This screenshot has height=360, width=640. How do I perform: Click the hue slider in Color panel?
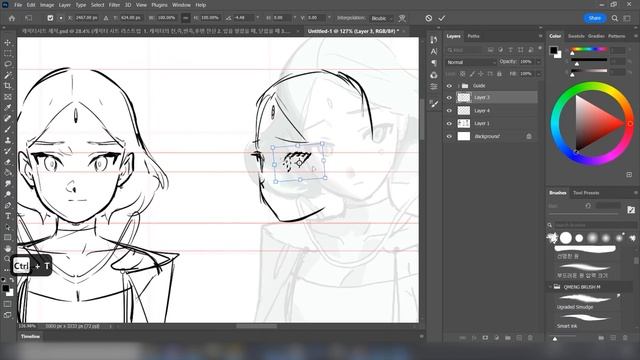(589, 49)
